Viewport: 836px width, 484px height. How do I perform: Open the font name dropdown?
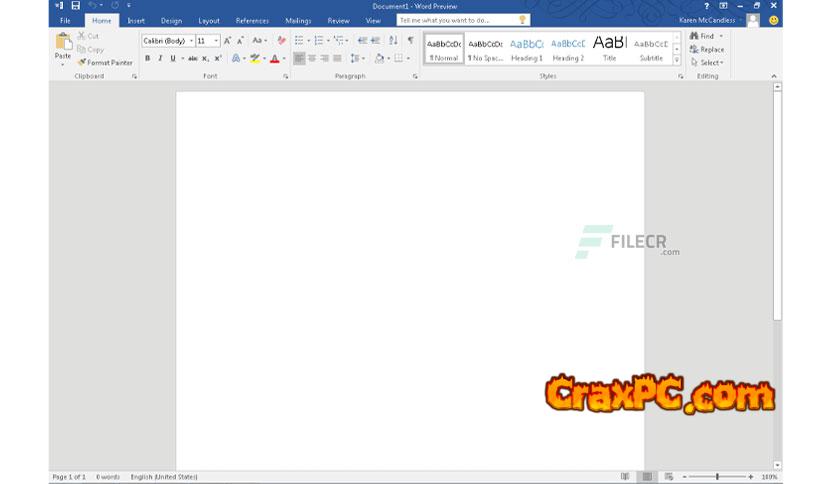tap(191, 41)
